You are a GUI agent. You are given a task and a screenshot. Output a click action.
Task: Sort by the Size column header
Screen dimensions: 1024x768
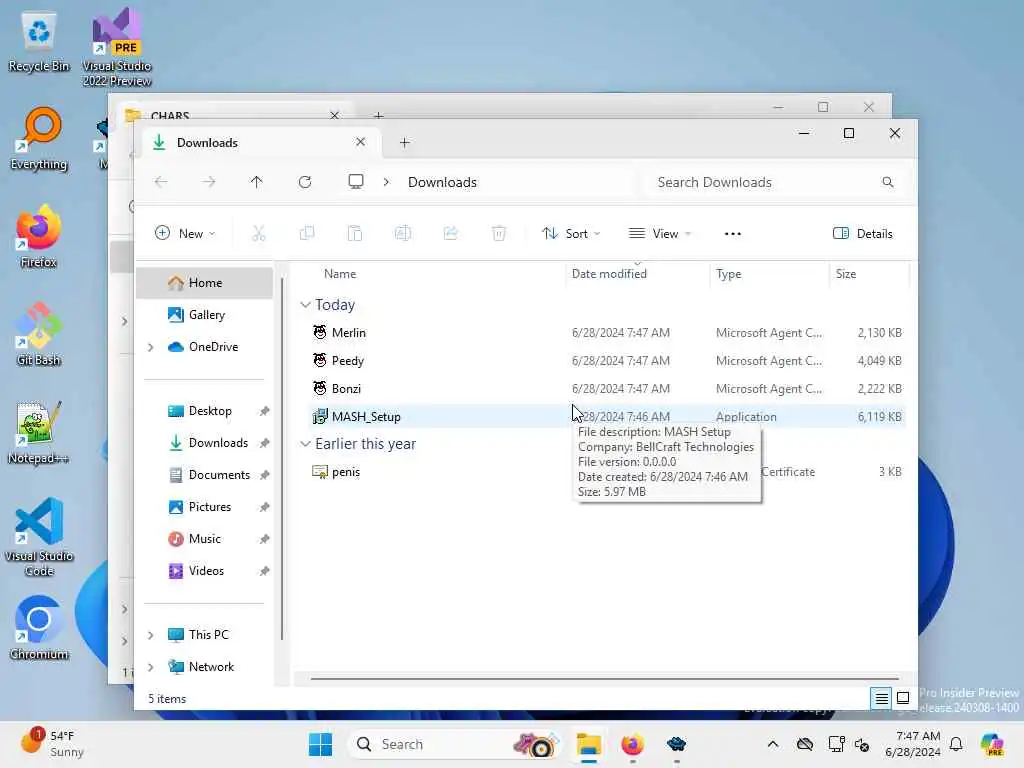pos(869,274)
